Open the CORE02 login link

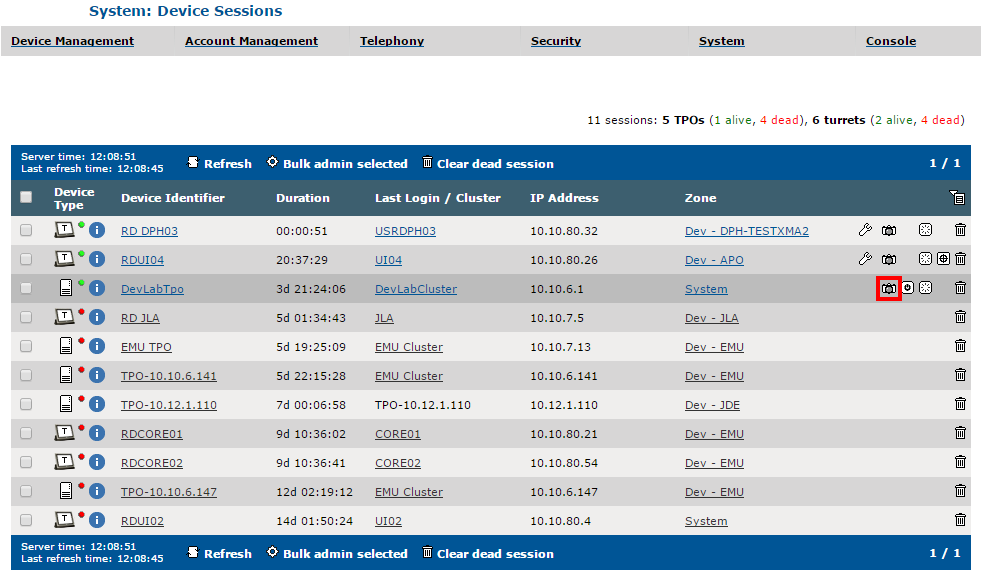click(x=397, y=463)
